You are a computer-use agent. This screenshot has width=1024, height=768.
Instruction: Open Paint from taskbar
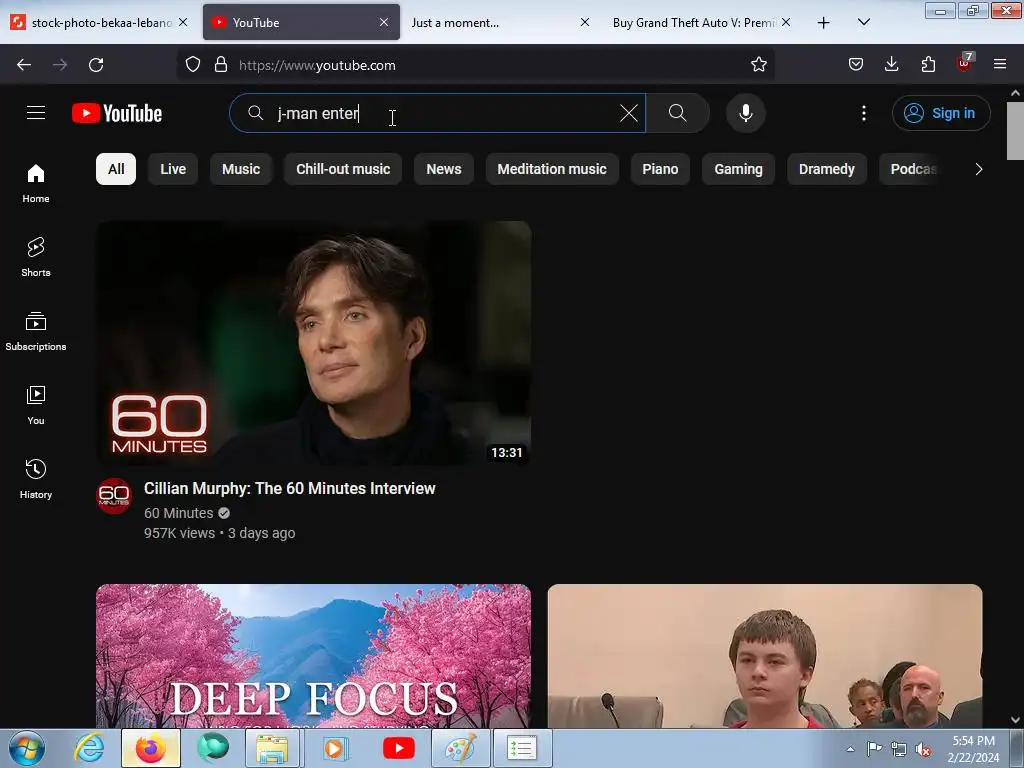click(x=460, y=748)
